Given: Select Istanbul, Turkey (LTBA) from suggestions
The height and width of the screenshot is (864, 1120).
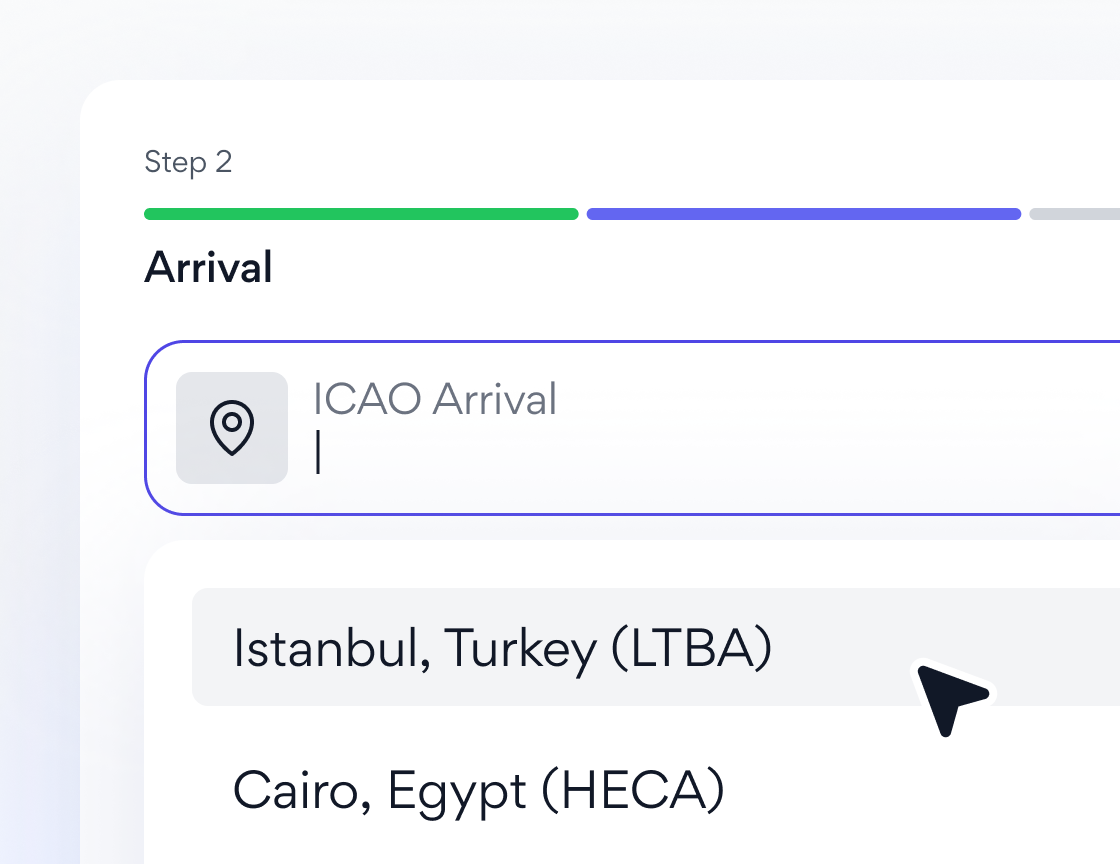Looking at the screenshot, I should point(502,648).
